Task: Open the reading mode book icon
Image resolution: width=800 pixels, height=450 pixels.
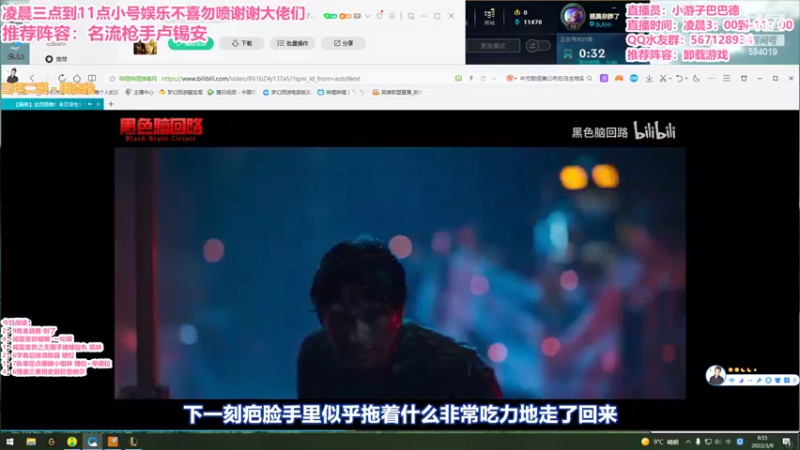Action: coord(92,78)
